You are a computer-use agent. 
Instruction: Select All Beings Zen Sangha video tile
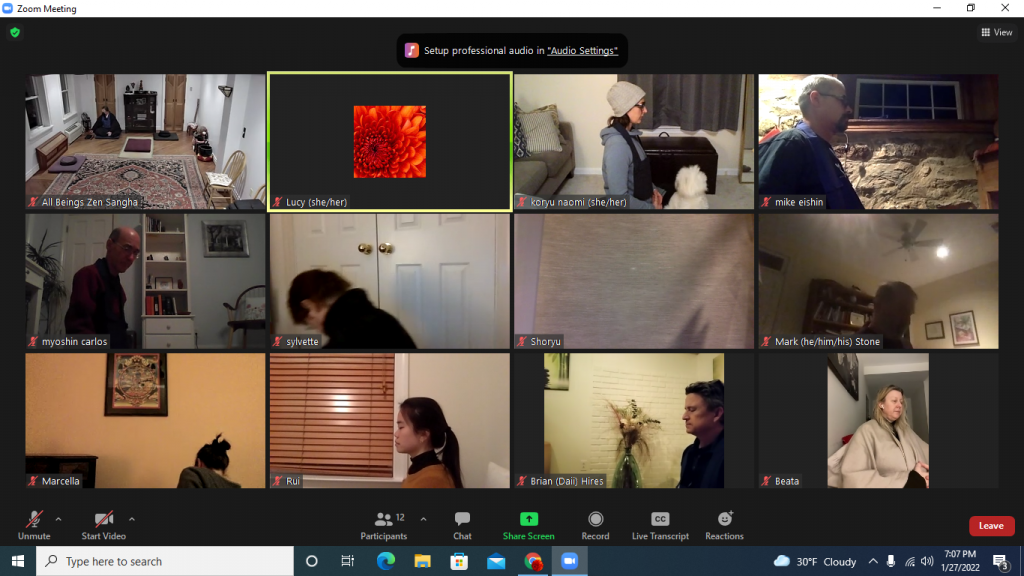145,142
